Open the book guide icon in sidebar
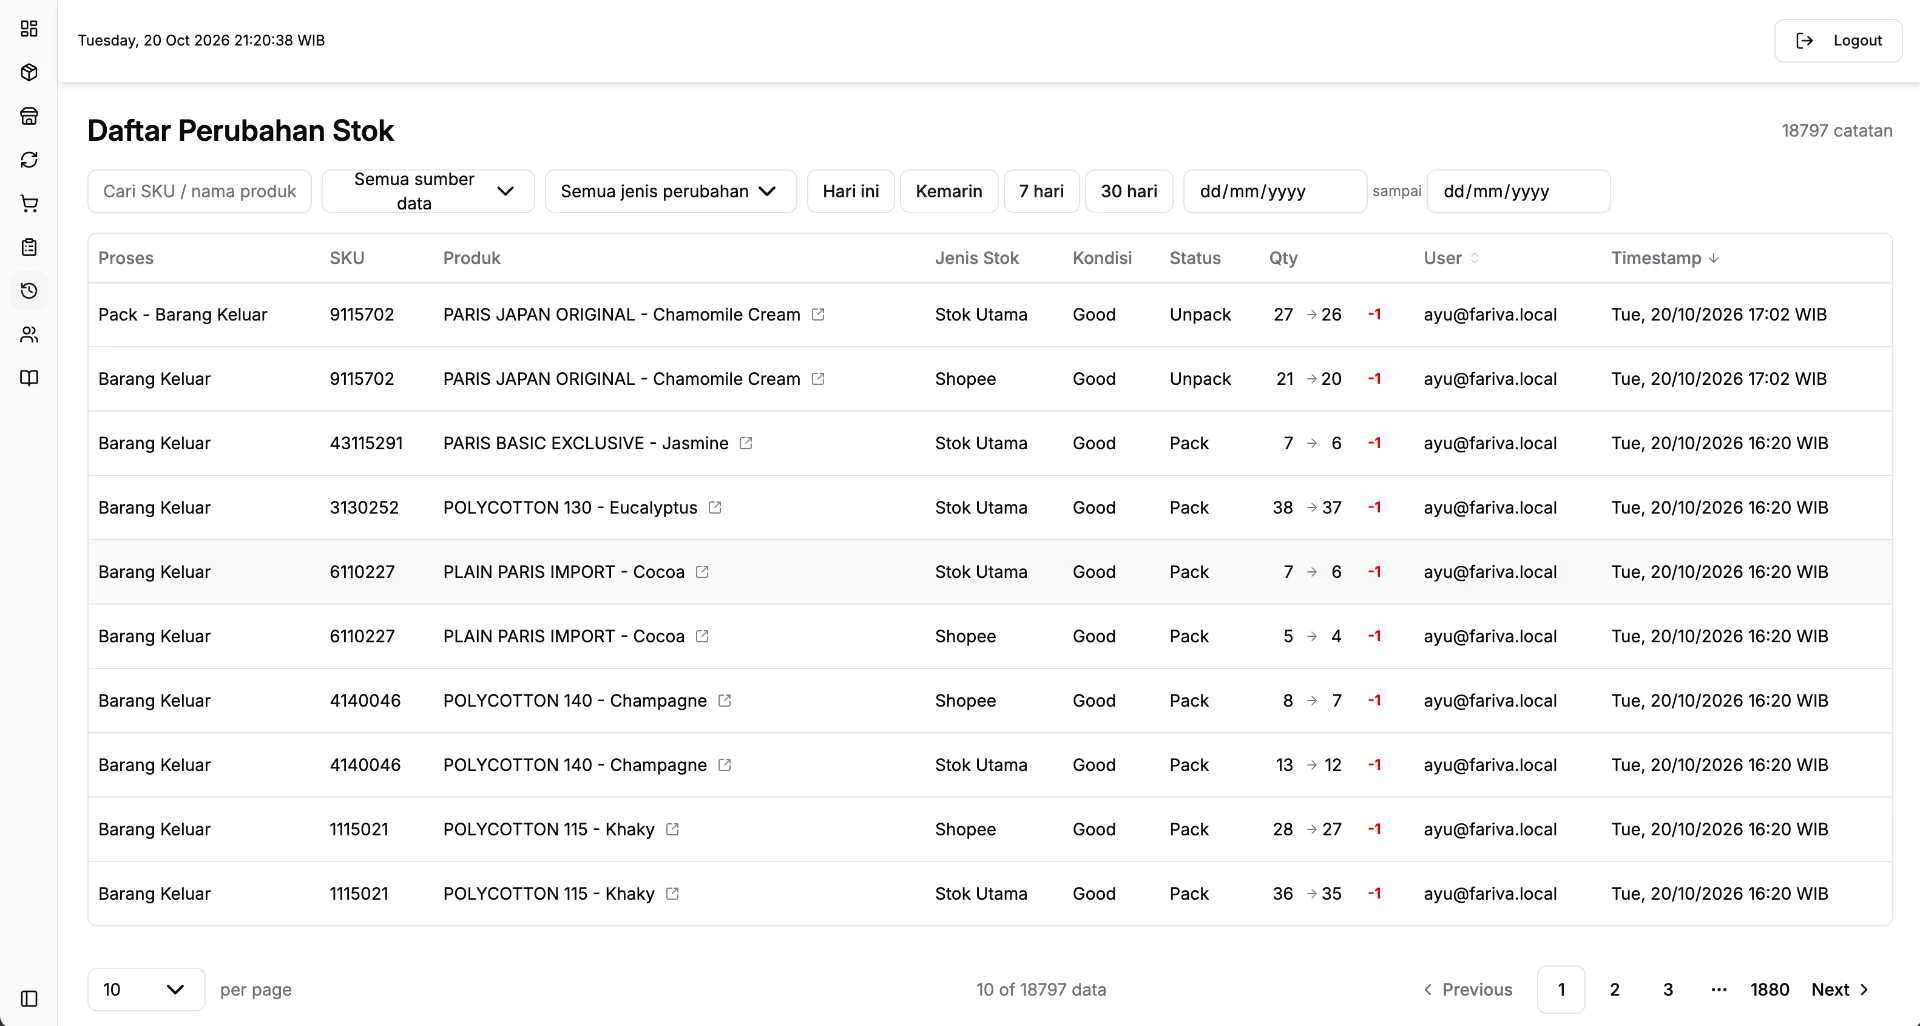Viewport: 1920px width, 1026px height. pos(29,378)
